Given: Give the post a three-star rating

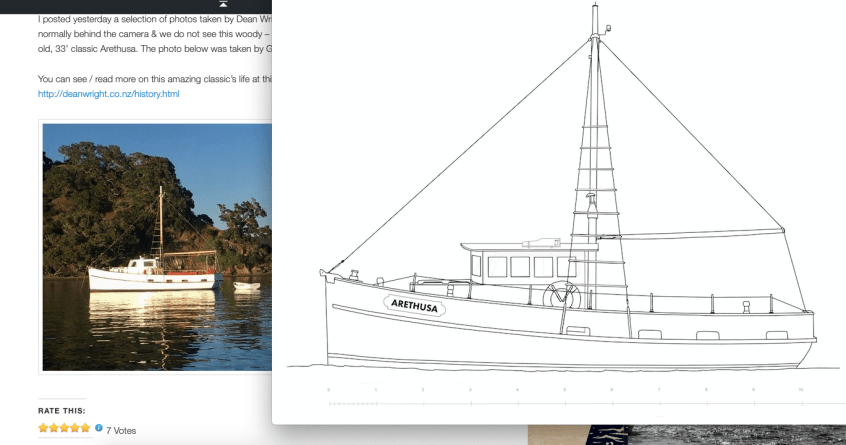Looking at the screenshot, I should pos(64,428).
